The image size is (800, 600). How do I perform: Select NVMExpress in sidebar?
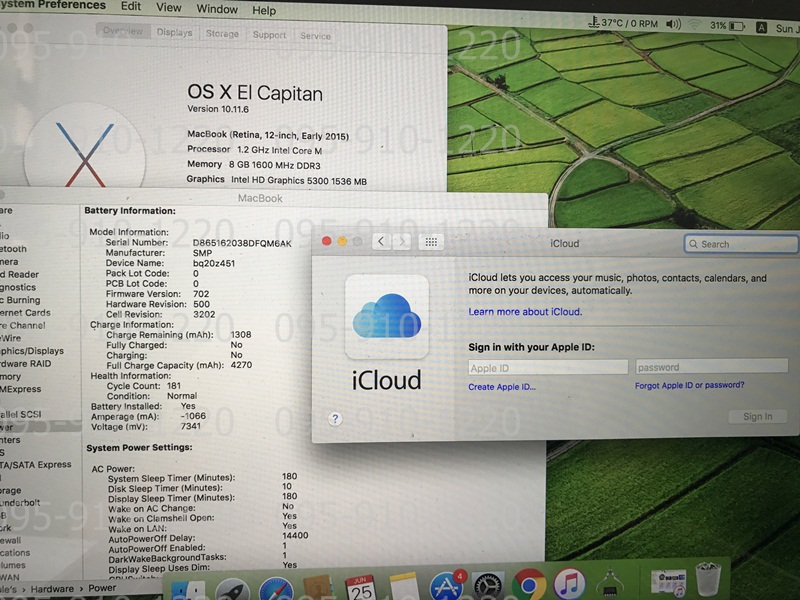click(21, 389)
